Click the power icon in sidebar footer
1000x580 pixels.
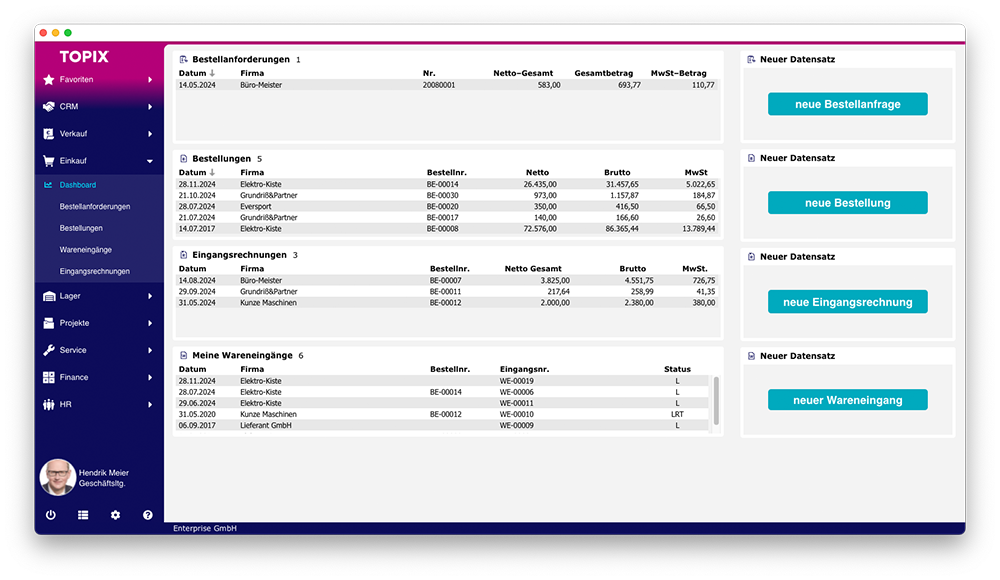[51, 515]
